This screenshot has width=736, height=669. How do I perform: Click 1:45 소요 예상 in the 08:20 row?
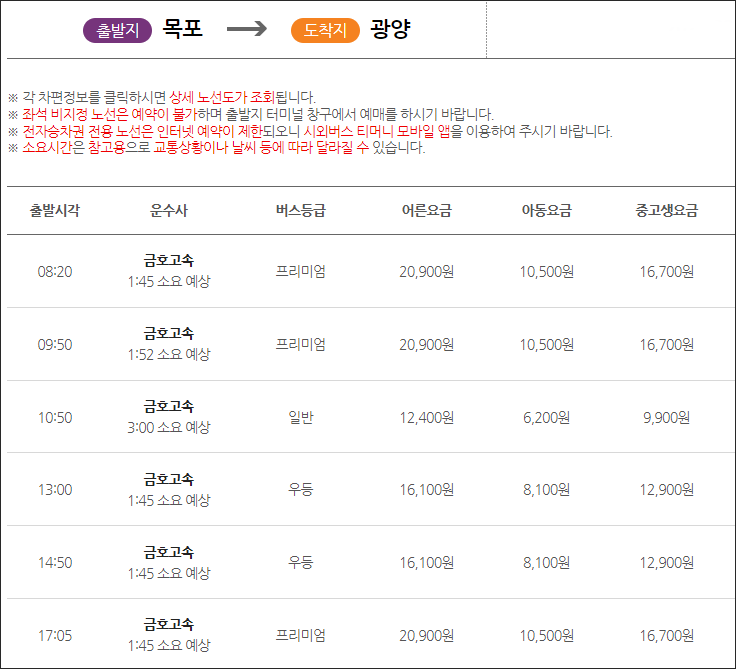[169, 281]
